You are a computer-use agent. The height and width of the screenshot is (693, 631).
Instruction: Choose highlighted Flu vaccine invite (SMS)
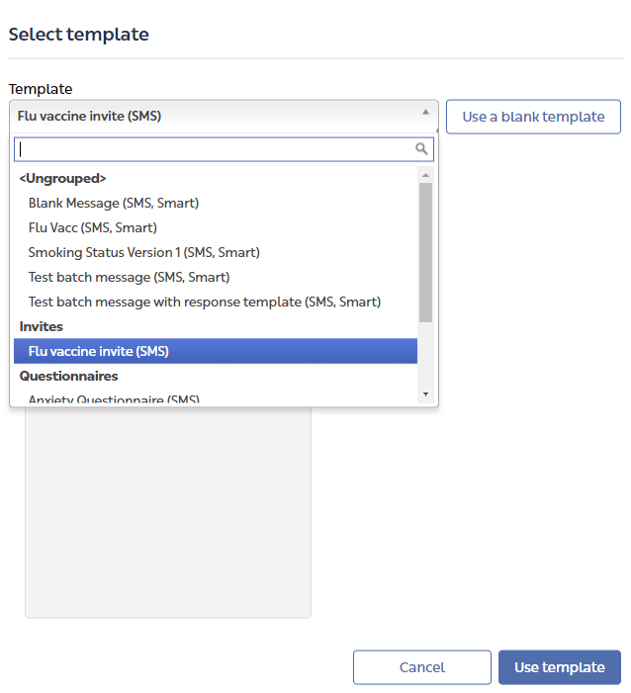[98, 351]
